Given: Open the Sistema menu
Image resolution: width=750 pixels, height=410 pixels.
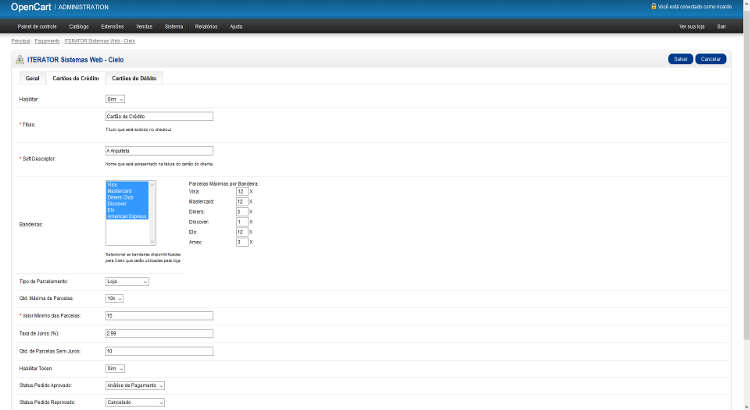Looking at the screenshot, I should [x=174, y=26].
